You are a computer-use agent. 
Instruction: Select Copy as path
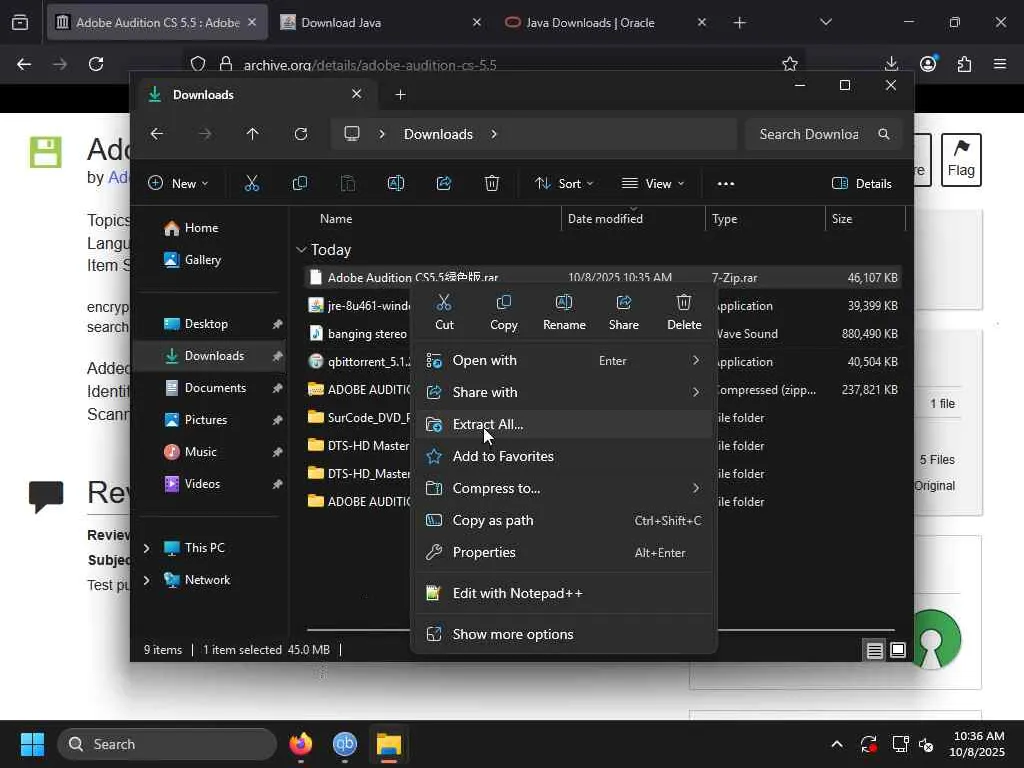tap(564, 520)
